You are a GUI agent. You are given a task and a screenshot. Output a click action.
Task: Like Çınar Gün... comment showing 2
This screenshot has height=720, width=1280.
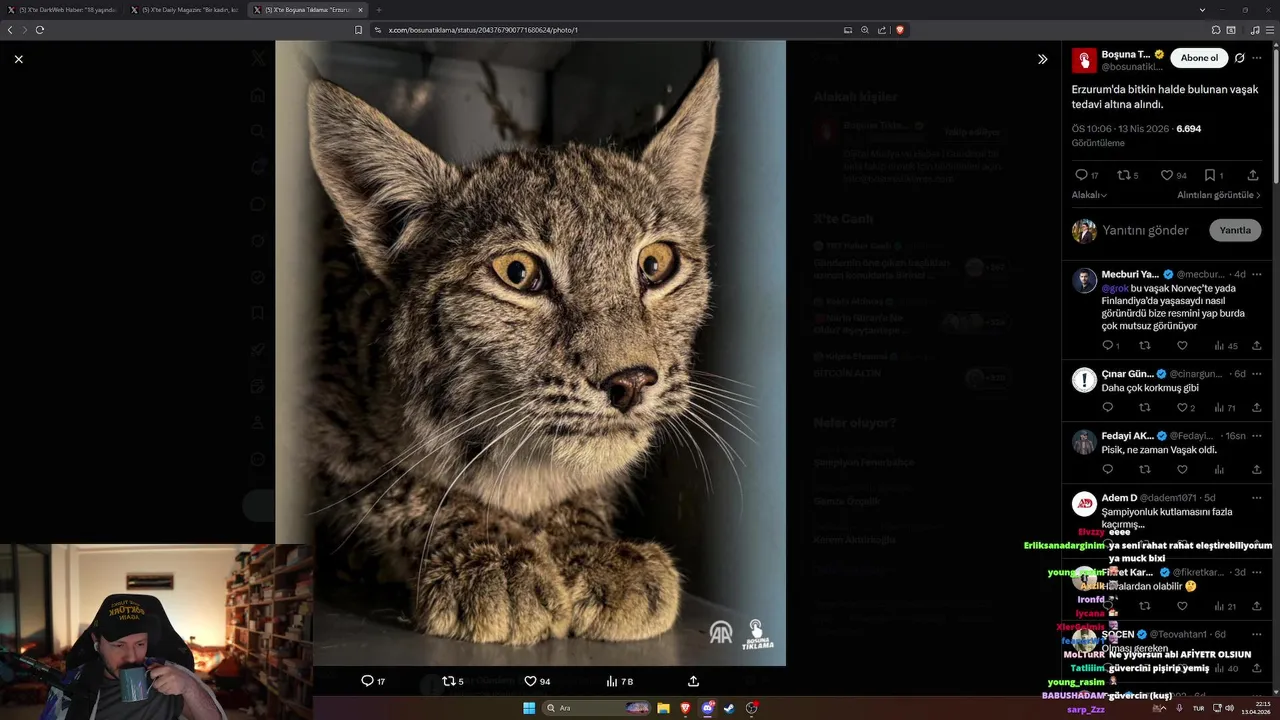coord(1185,408)
